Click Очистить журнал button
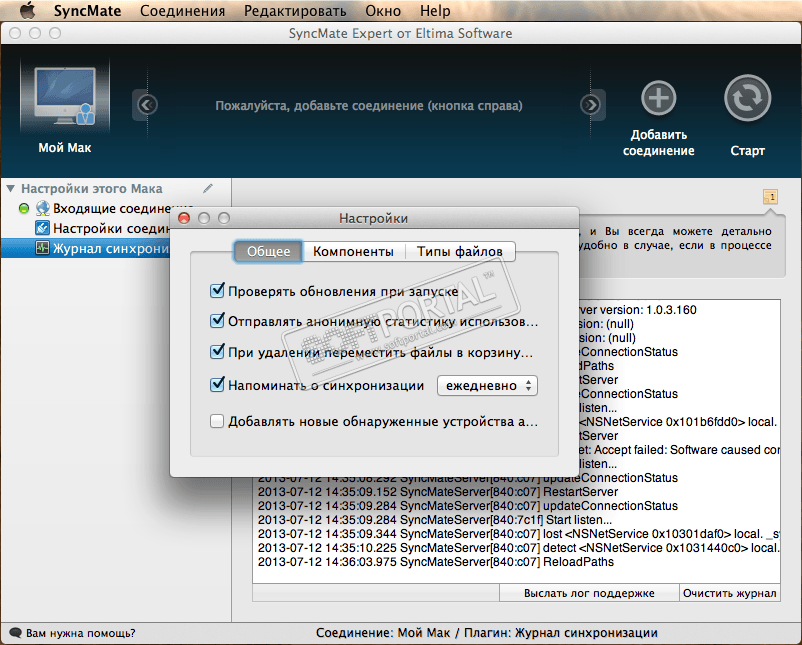 point(729,593)
